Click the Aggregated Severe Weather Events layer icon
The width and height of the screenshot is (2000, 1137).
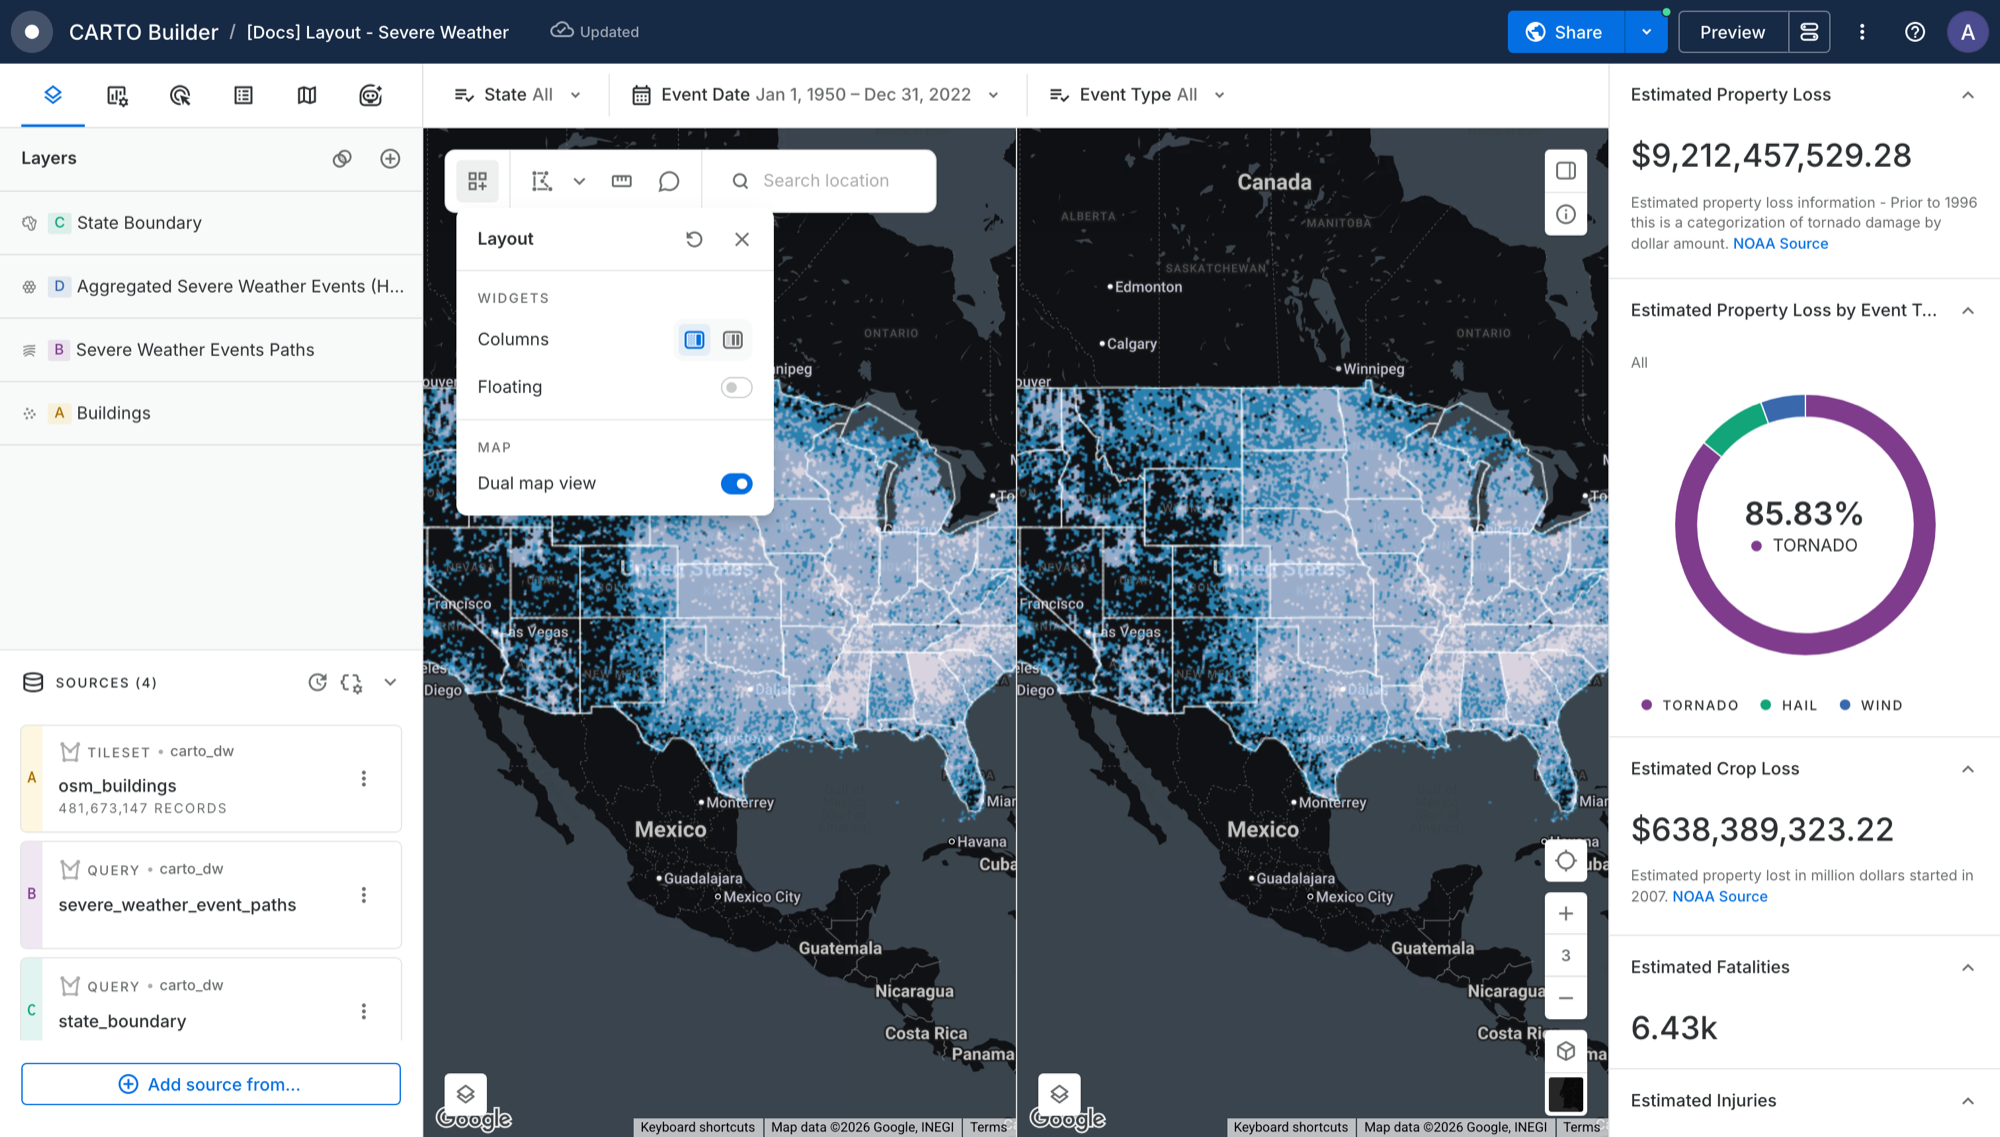[x=30, y=286]
